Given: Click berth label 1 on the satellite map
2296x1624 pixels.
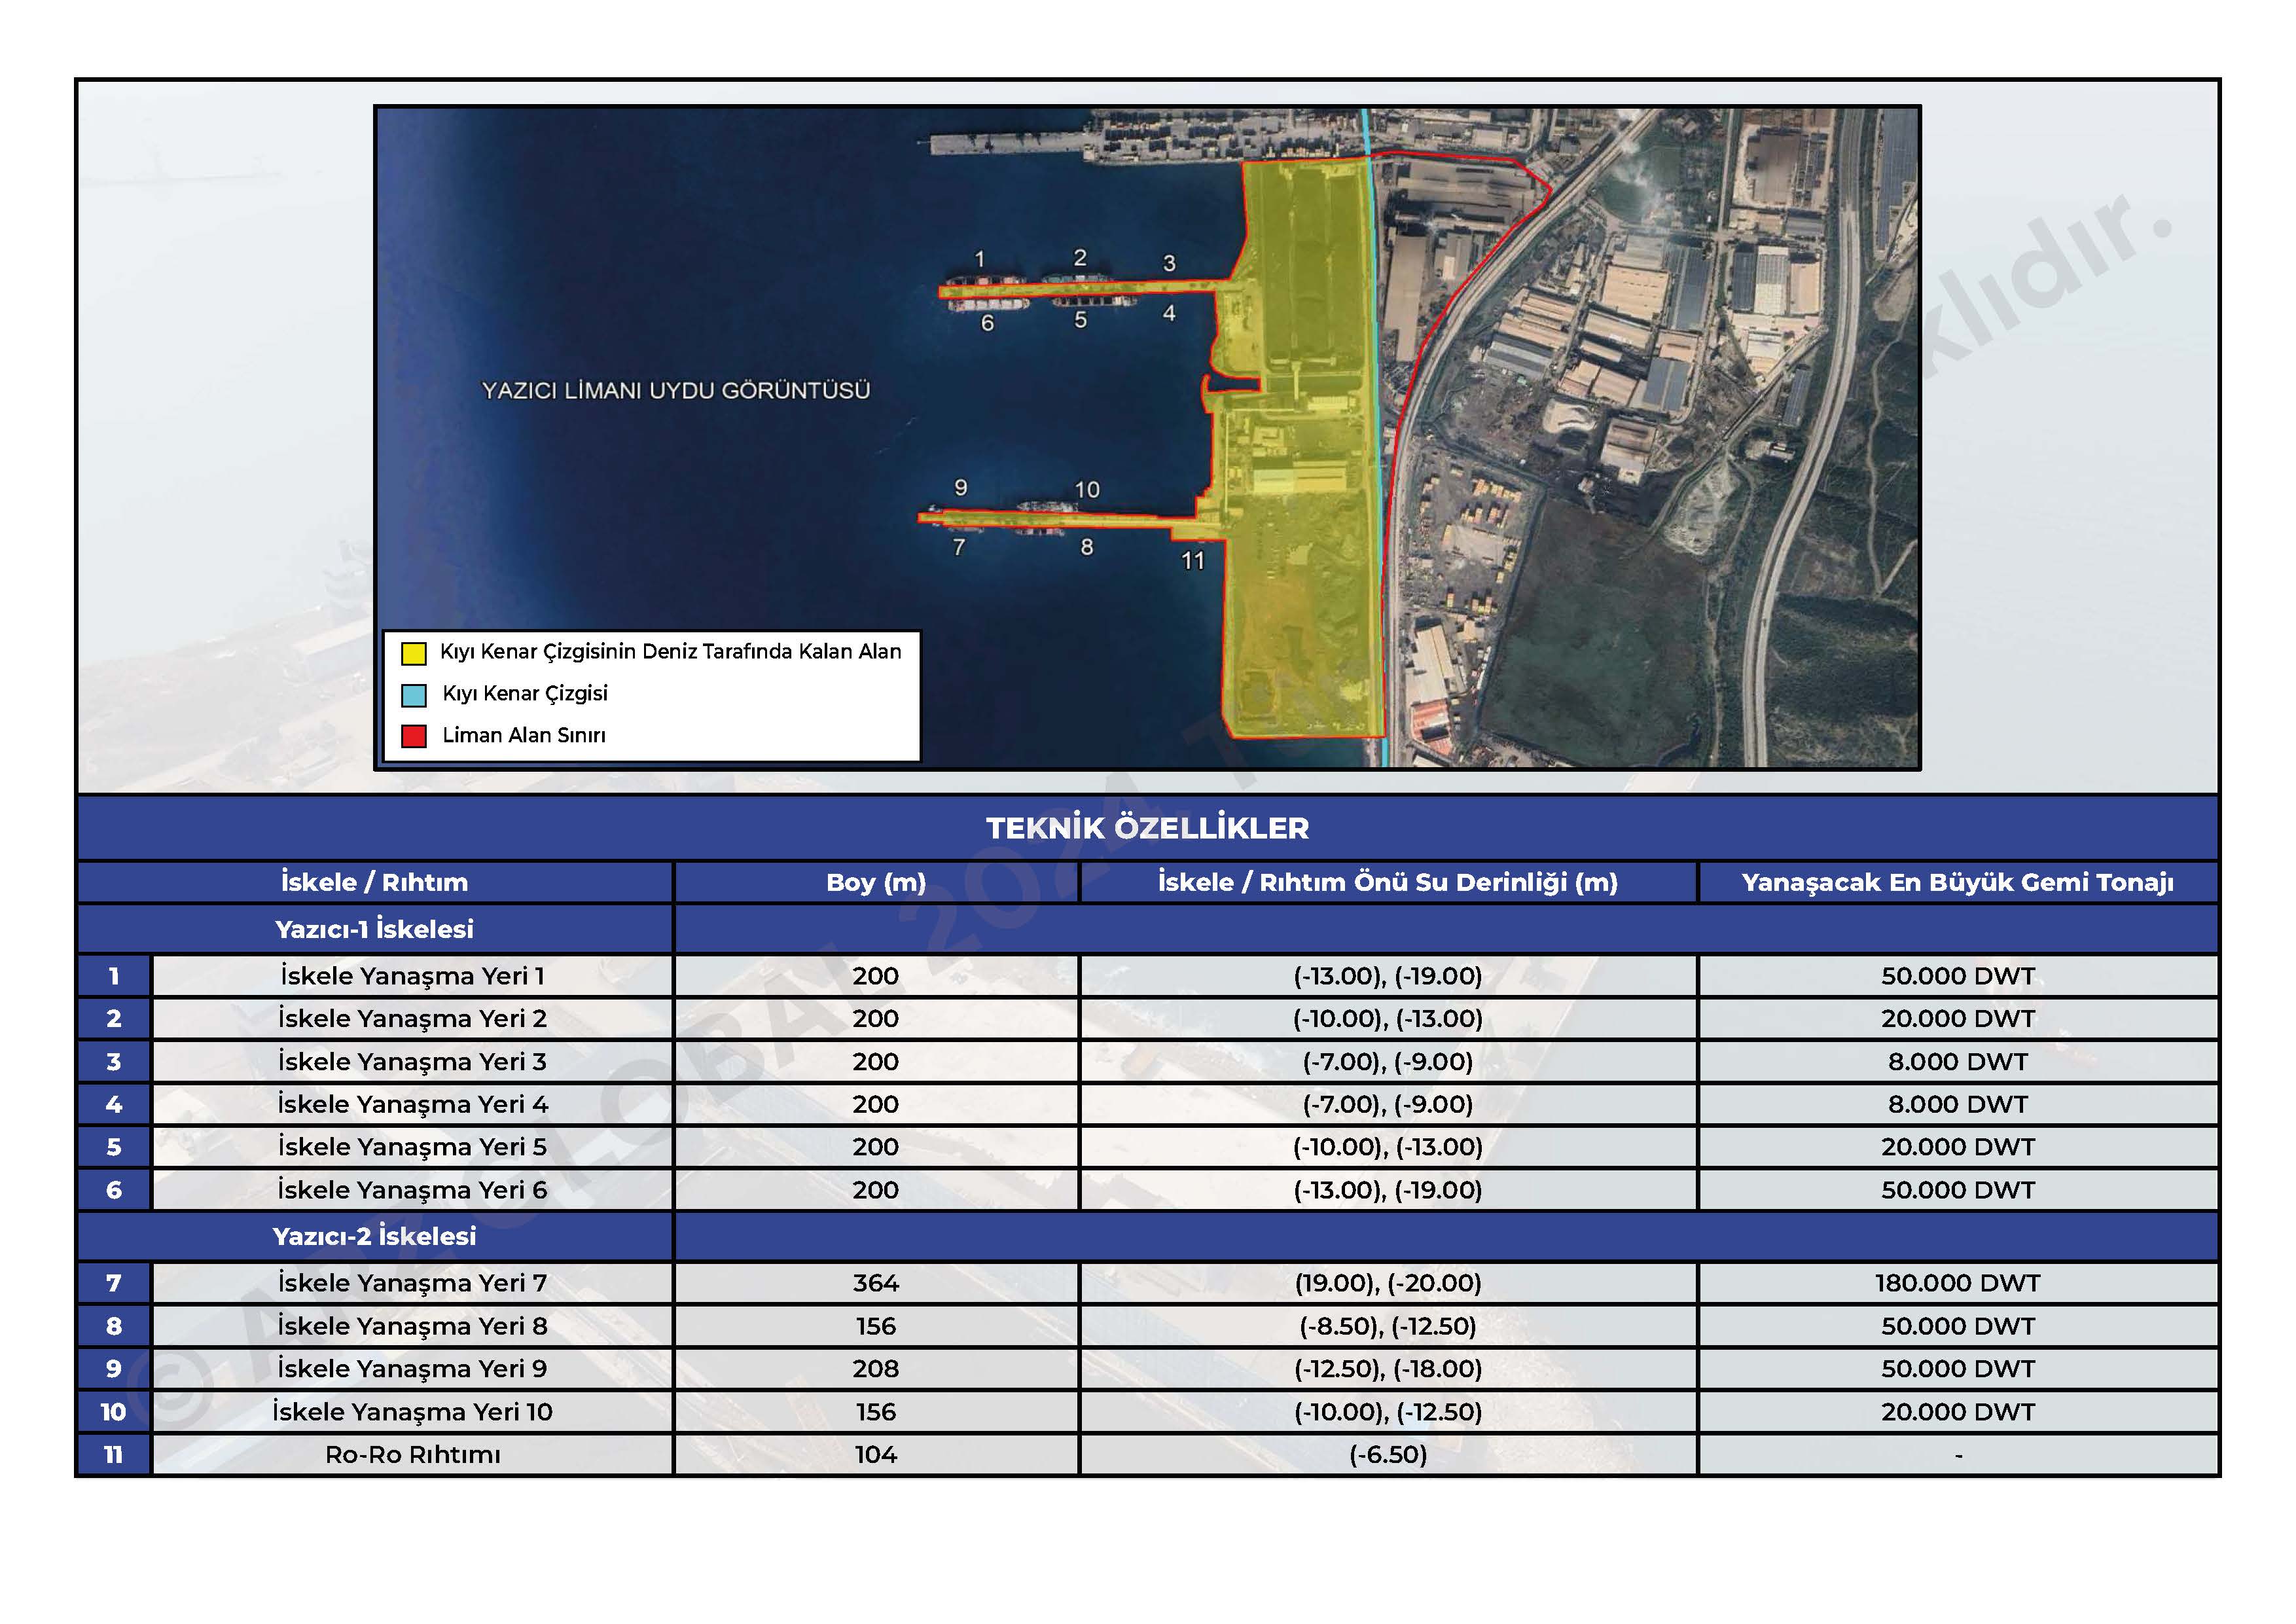Looking at the screenshot, I should tap(980, 260).
